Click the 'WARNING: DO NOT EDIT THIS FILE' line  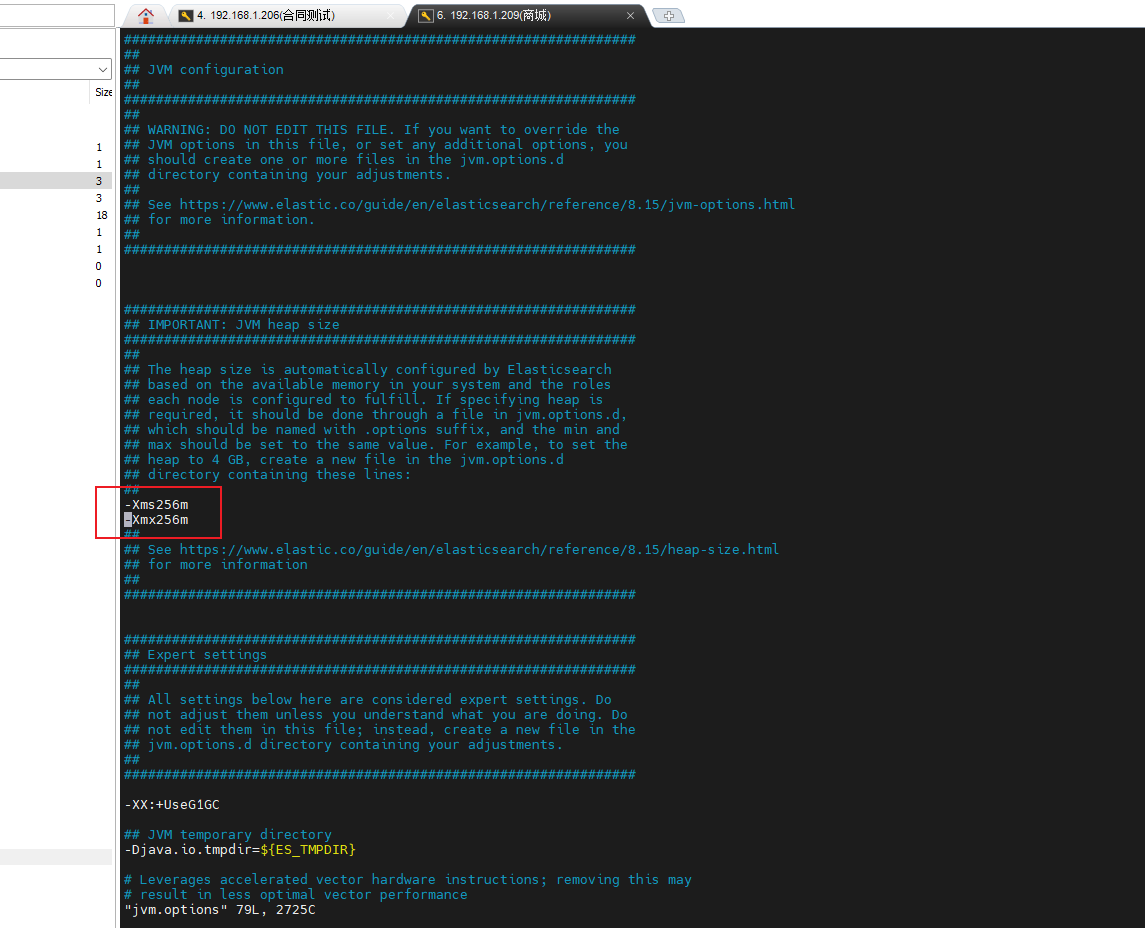372,129
